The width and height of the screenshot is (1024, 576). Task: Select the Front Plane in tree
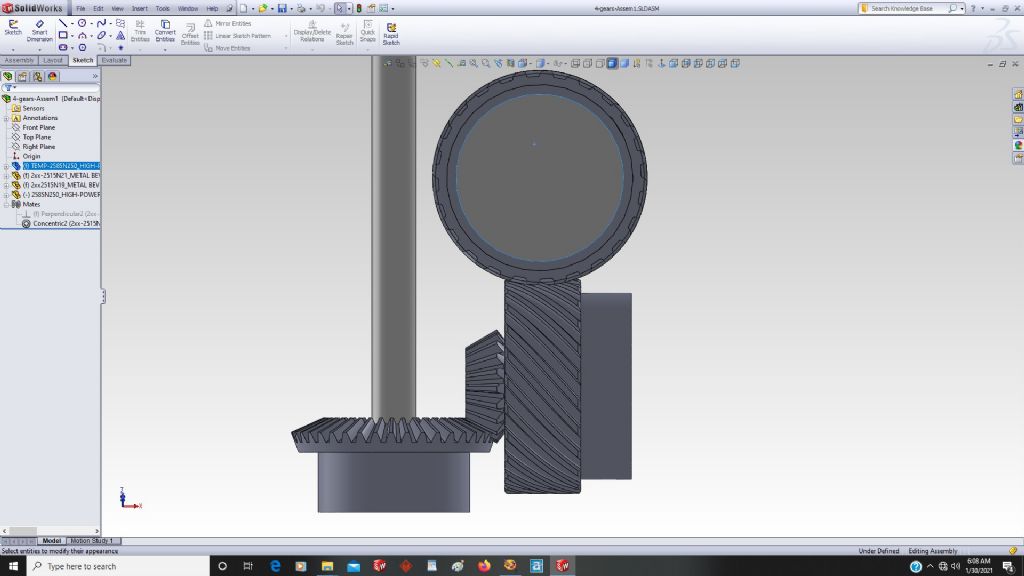point(39,127)
